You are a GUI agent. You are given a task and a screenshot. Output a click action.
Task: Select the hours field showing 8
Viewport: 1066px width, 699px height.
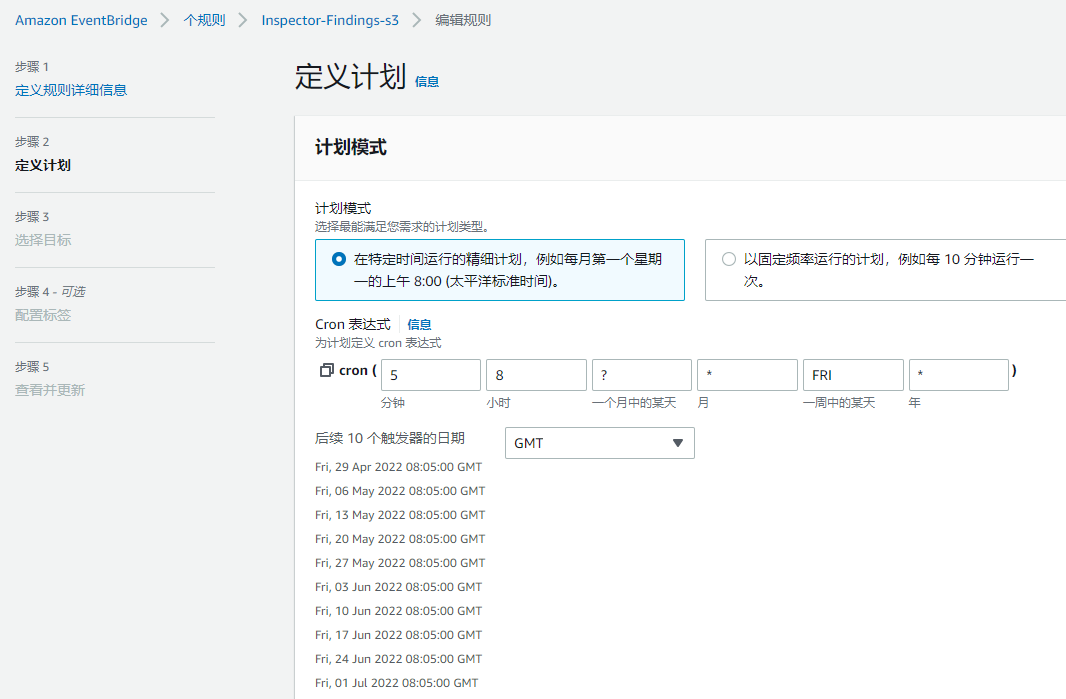point(536,374)
